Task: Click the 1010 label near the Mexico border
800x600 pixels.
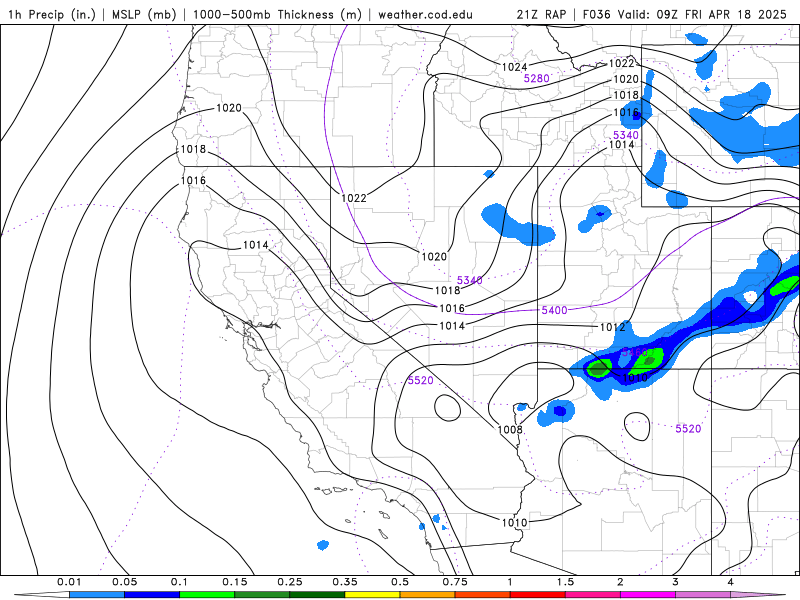Action: pyautogui.click(x=514, y=522)
